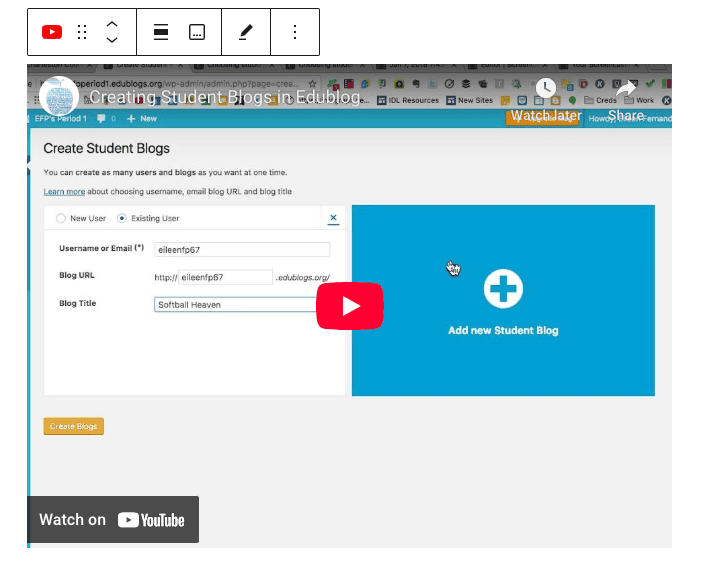This screenshot has height=569, width=712.
Task: Click the Blog Title field containing Softball Heaven
Action: (x=236, y=304)
